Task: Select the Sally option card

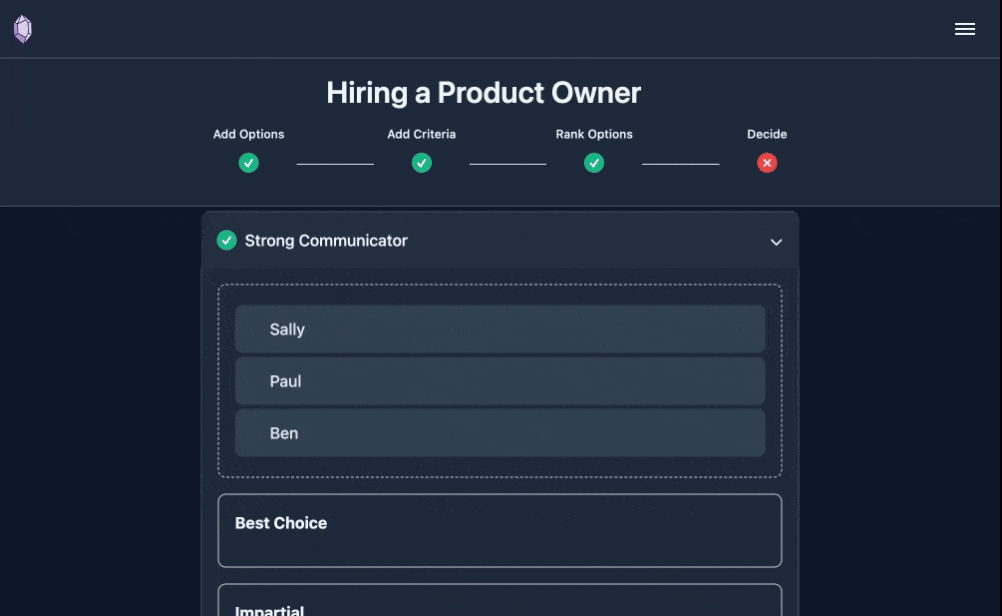Action: 500,329
